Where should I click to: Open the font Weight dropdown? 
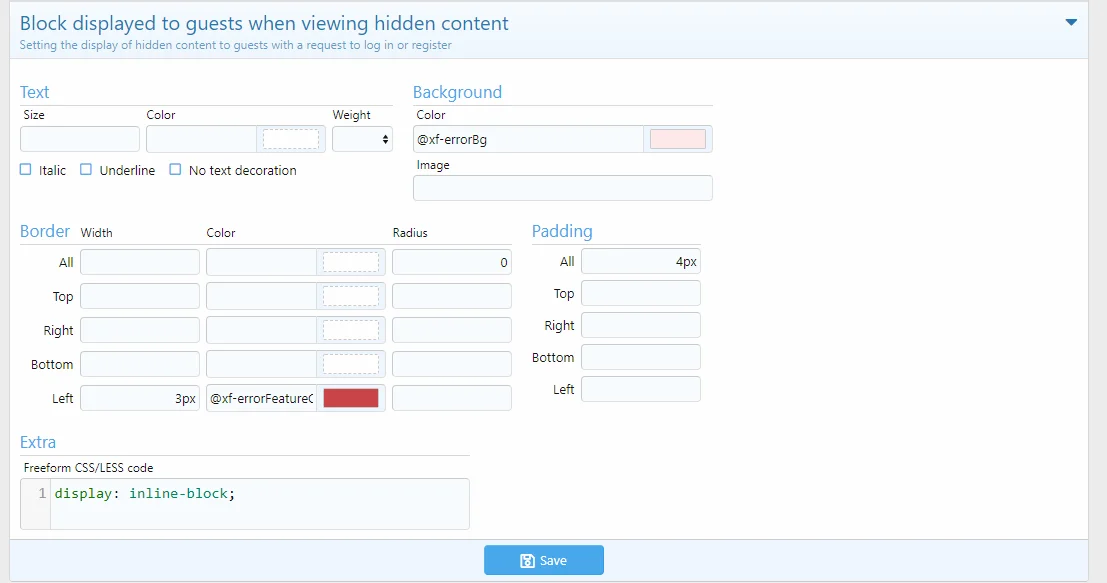tap(362, 138)
